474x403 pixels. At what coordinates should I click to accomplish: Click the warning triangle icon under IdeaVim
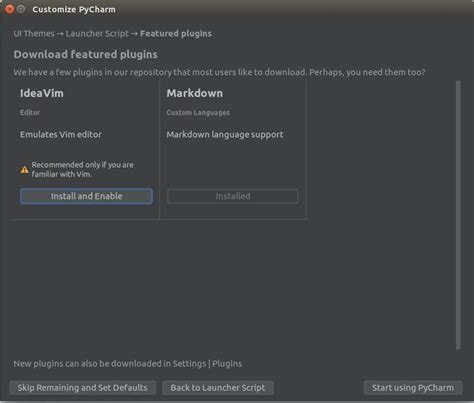[x=25, y=170]
